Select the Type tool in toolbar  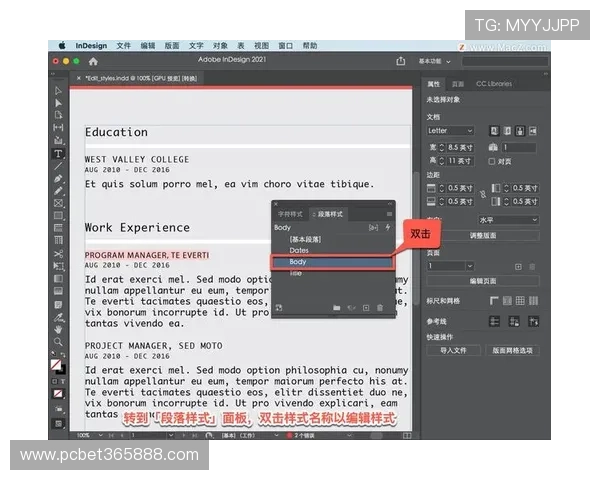(x=58, y=154)
